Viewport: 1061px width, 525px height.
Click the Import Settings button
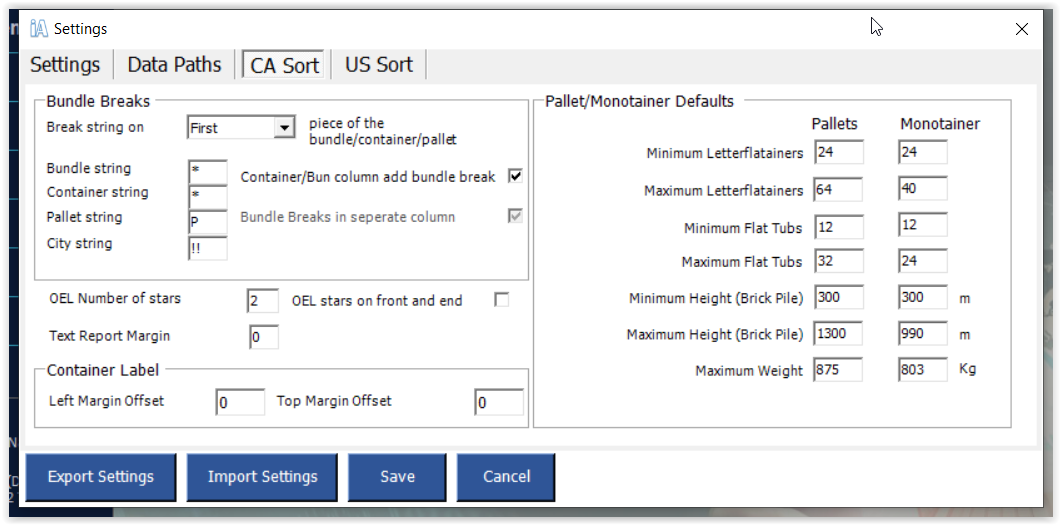tap(263, 477)
